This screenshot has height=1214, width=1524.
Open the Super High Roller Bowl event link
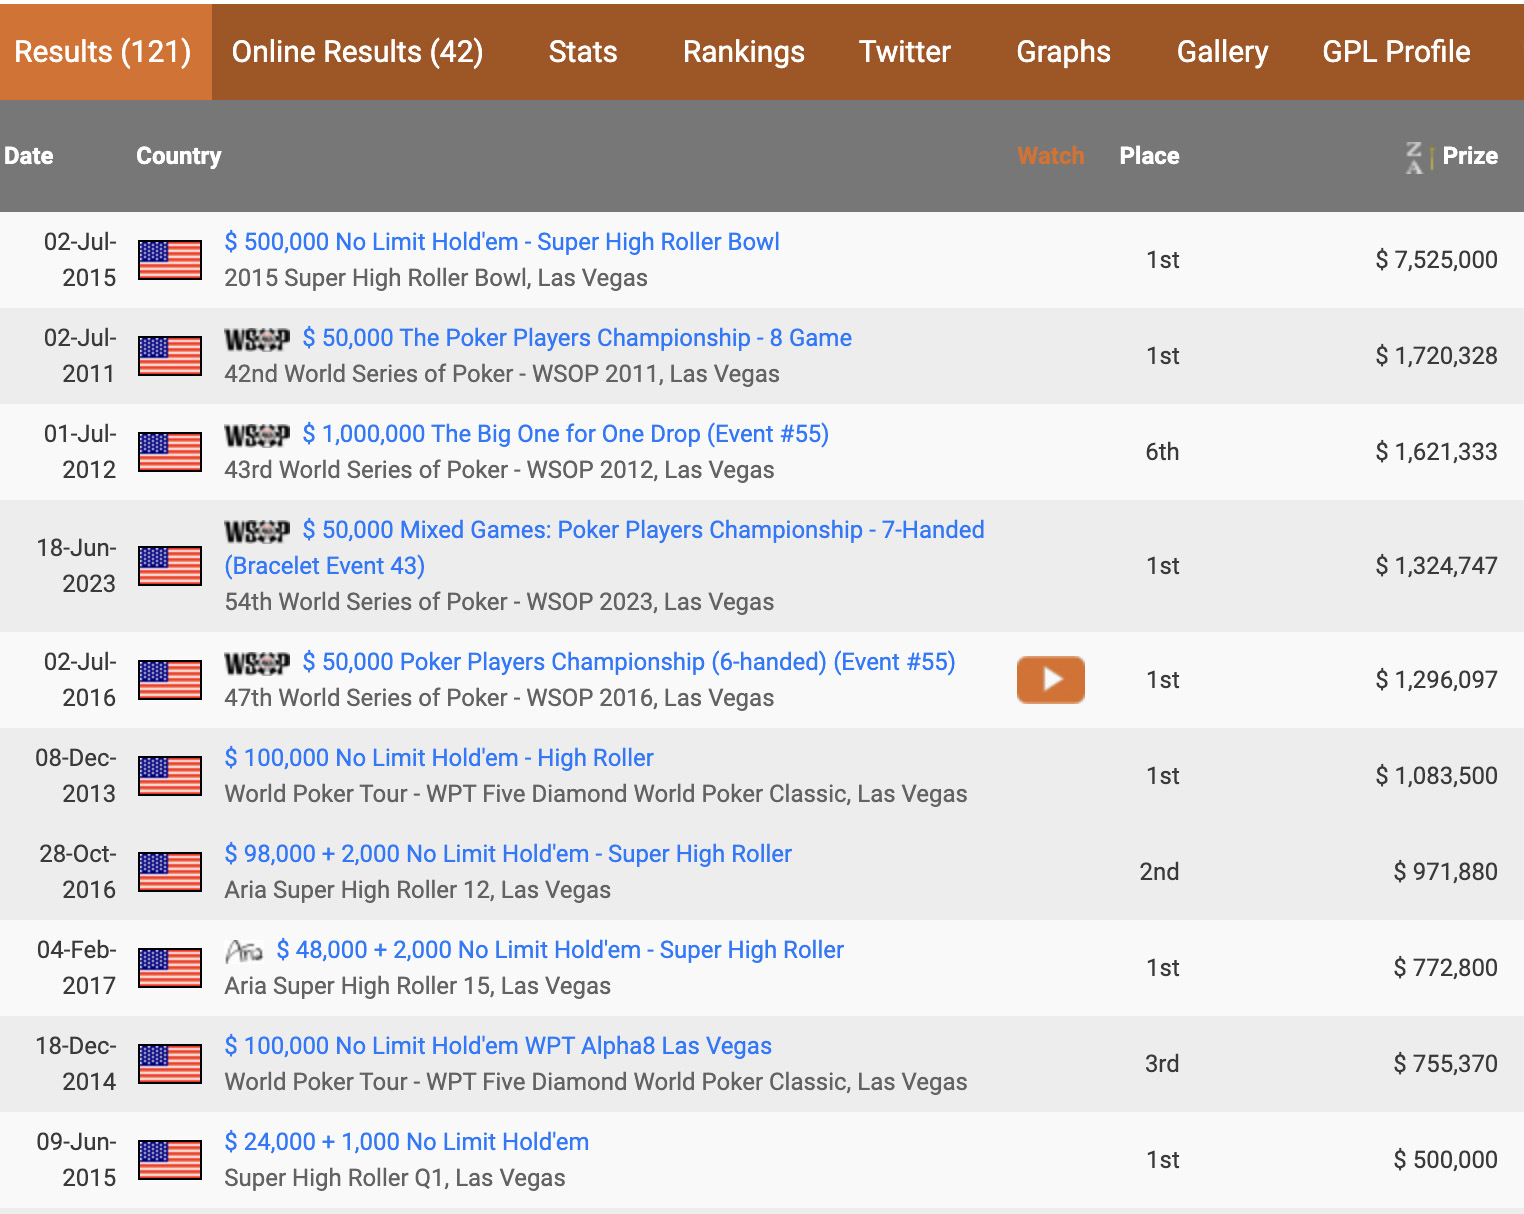(501, 242)
